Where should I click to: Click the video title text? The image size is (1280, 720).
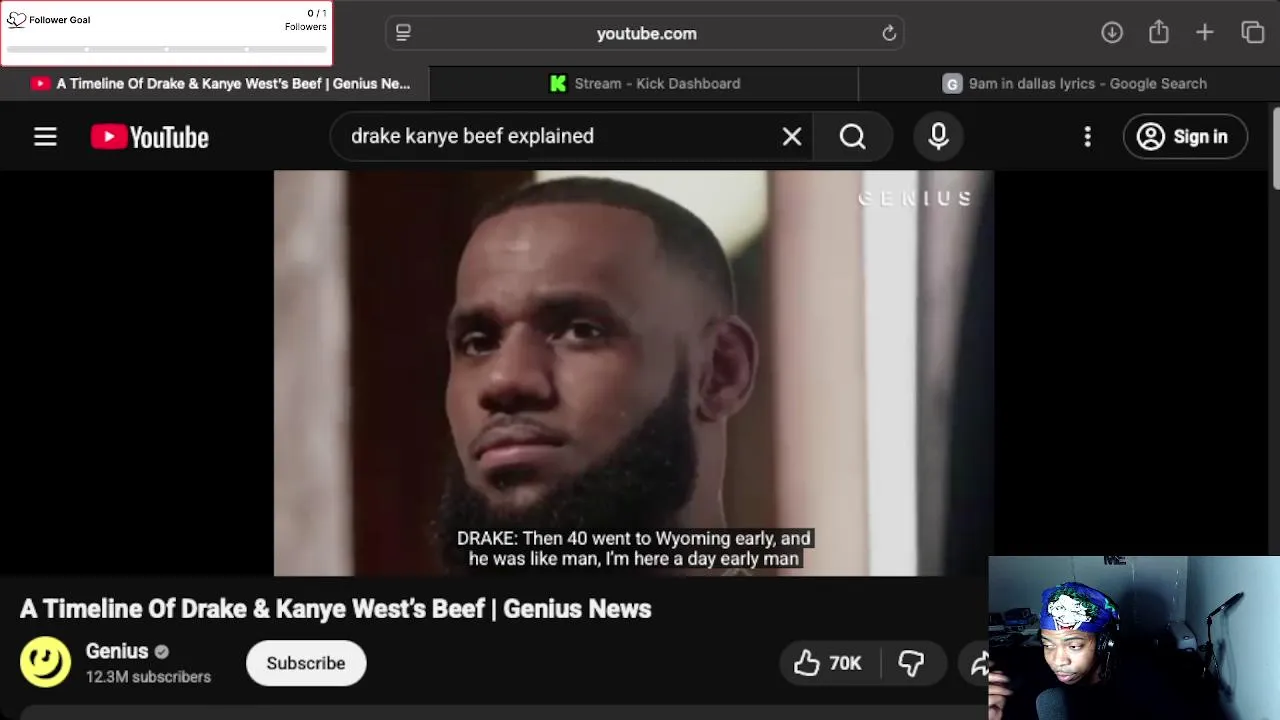pos(336,609)
